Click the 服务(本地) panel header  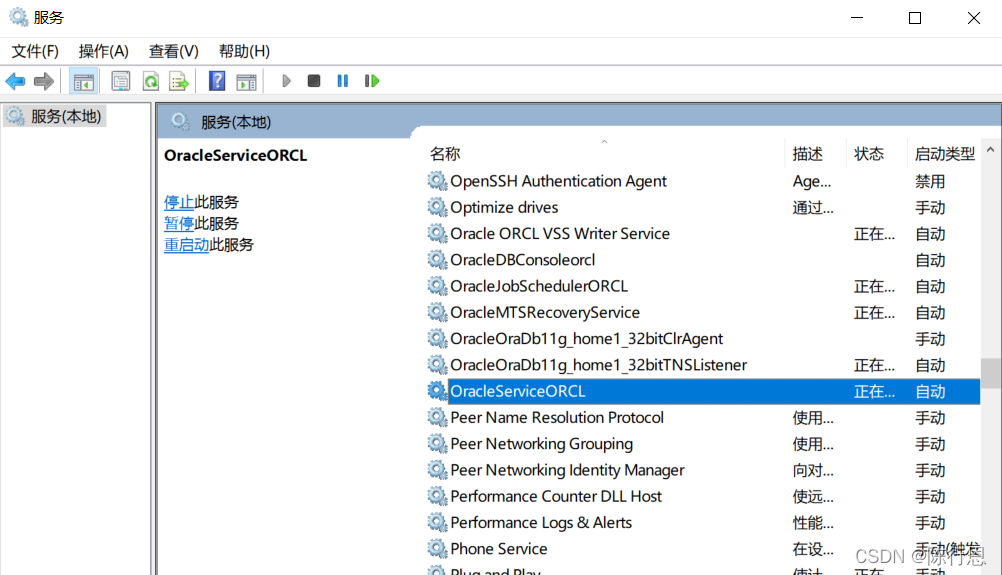(236, 122)
